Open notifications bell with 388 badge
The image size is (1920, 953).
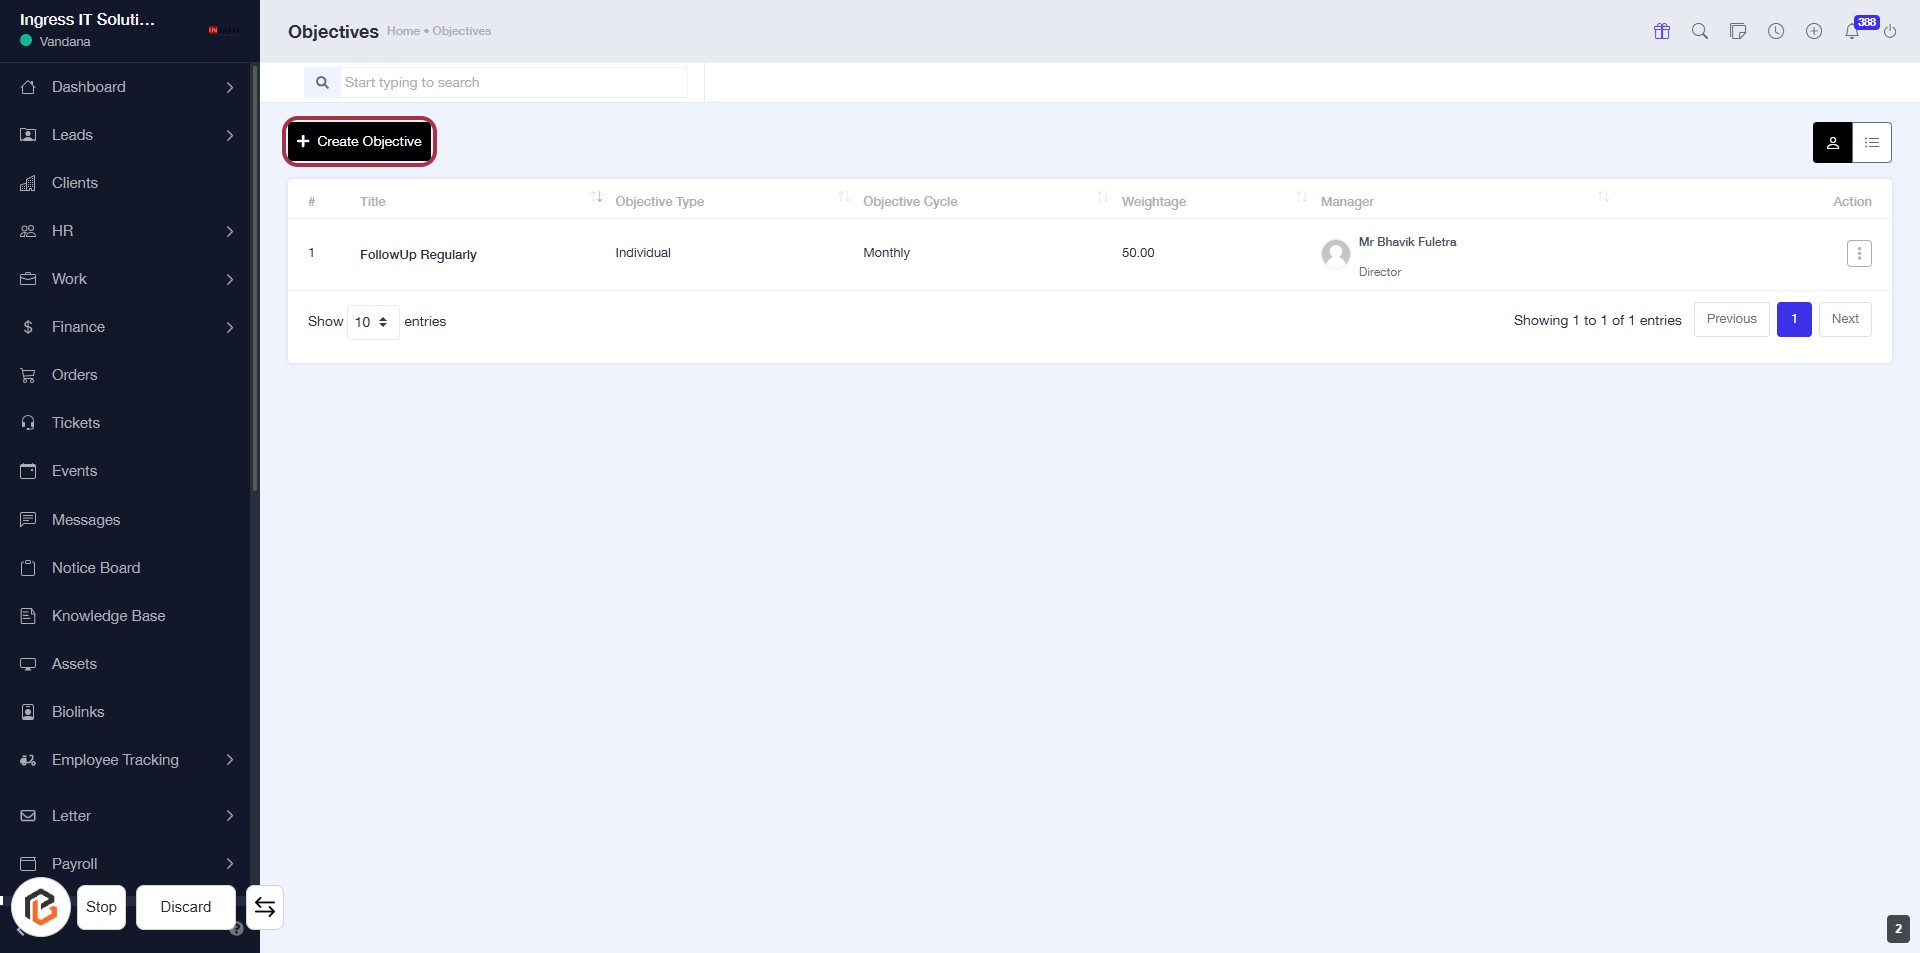(x=1853, y=31)
